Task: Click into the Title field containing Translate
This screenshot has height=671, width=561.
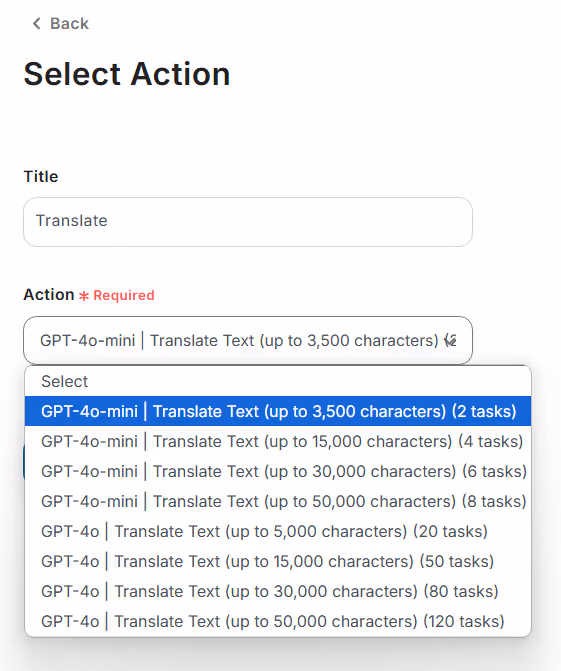Action: coord(248,222)
